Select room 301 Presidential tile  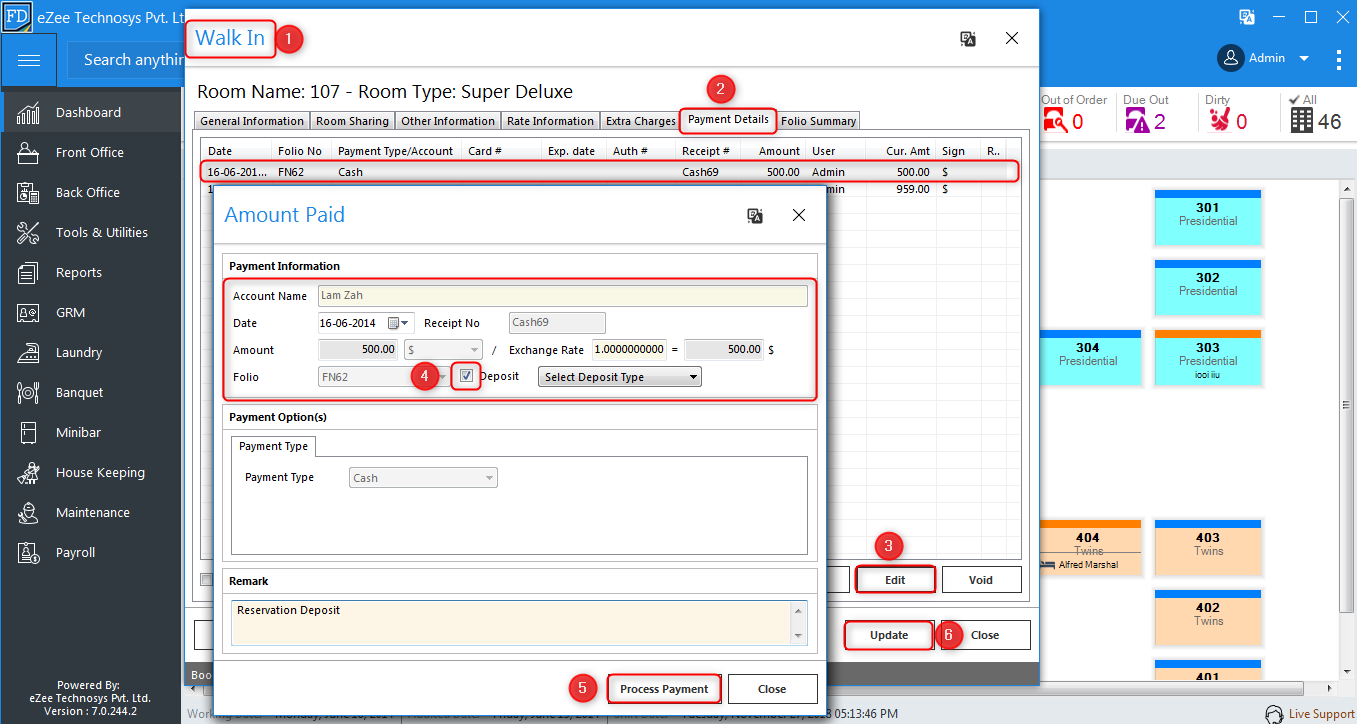click(1207, 218)
